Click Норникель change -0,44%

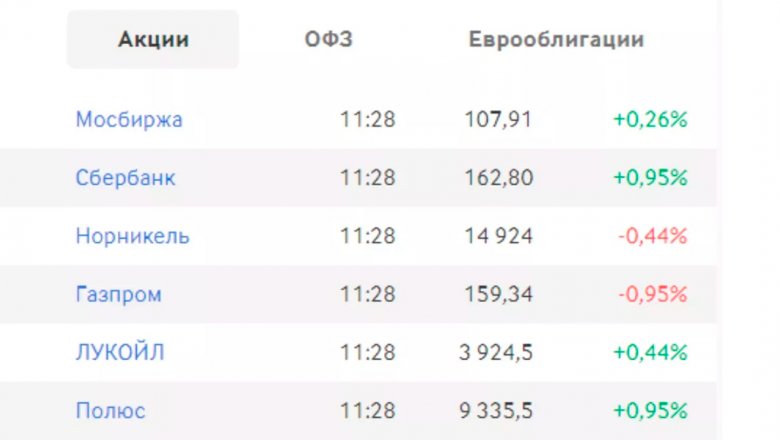(x=652, y=236)
